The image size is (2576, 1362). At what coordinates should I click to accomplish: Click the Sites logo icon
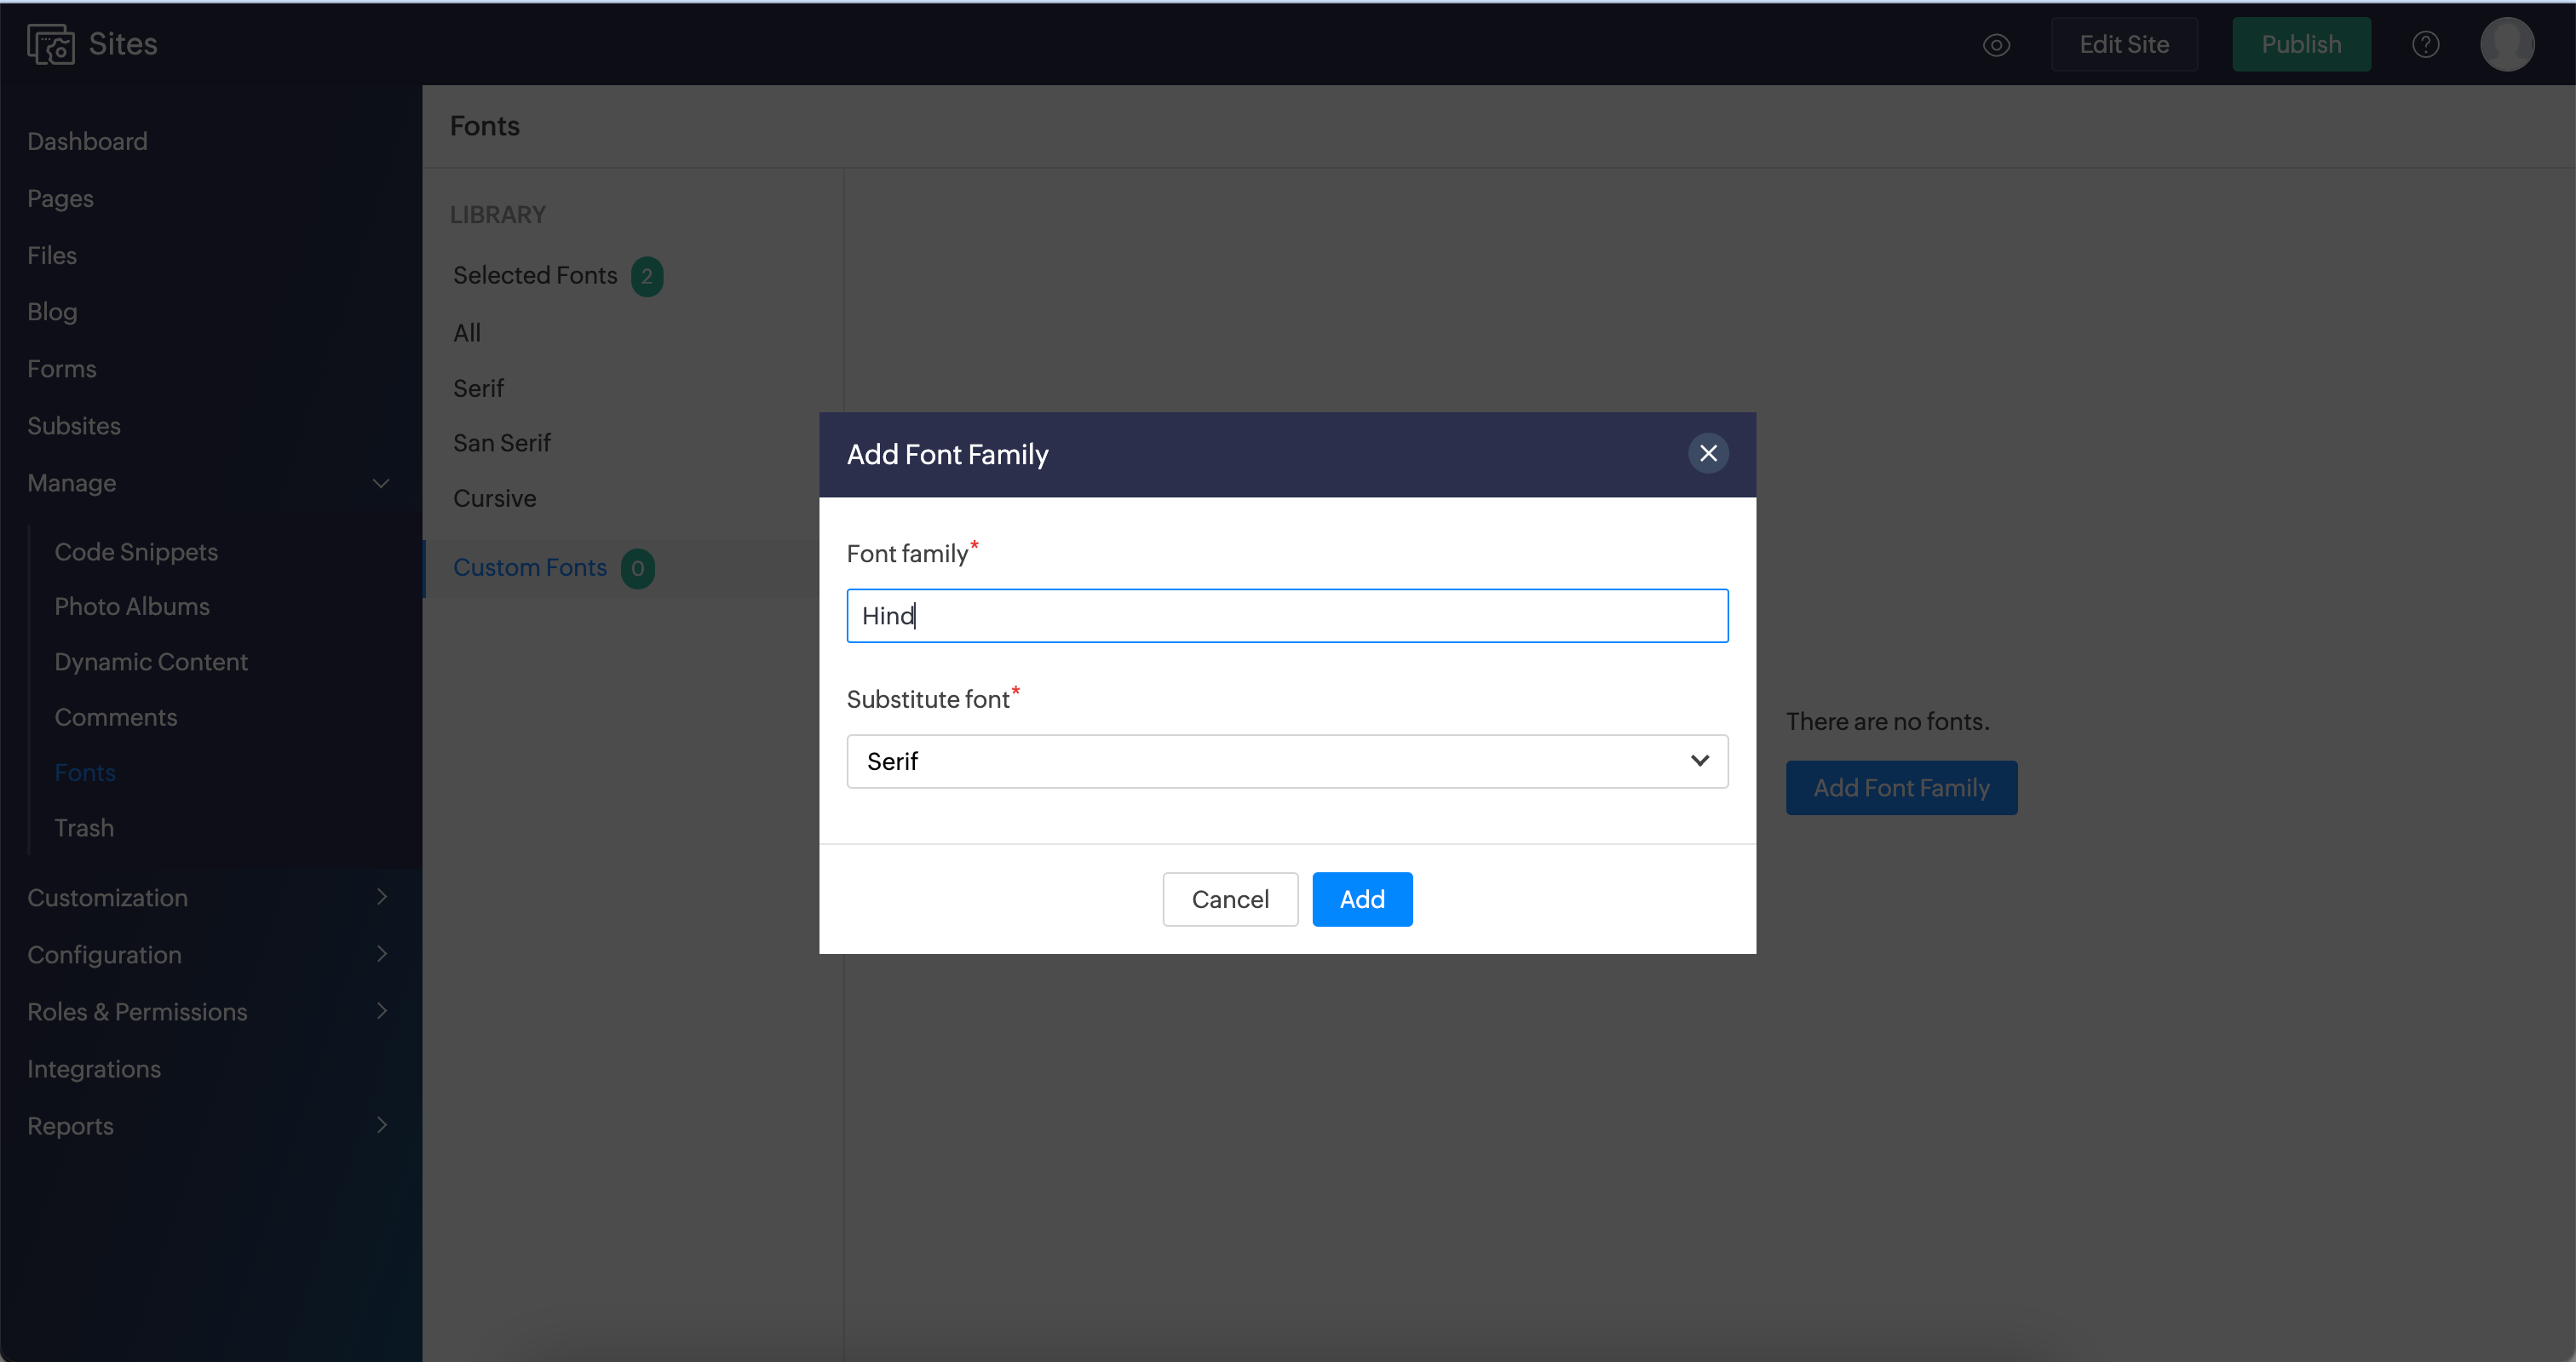pyautogui.click(x=50, y=44)
